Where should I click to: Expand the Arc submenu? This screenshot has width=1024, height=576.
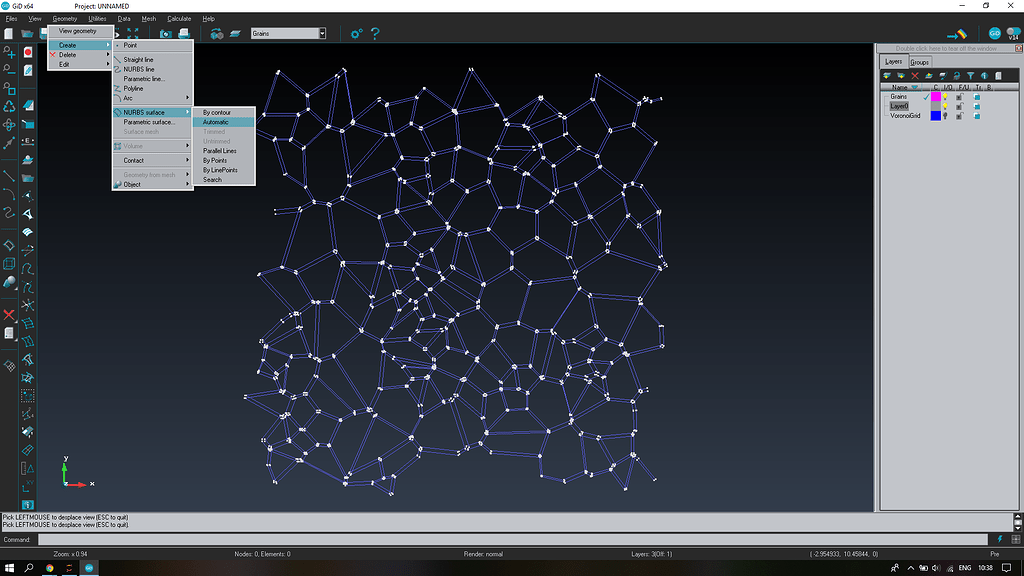[x=152, y=98]
